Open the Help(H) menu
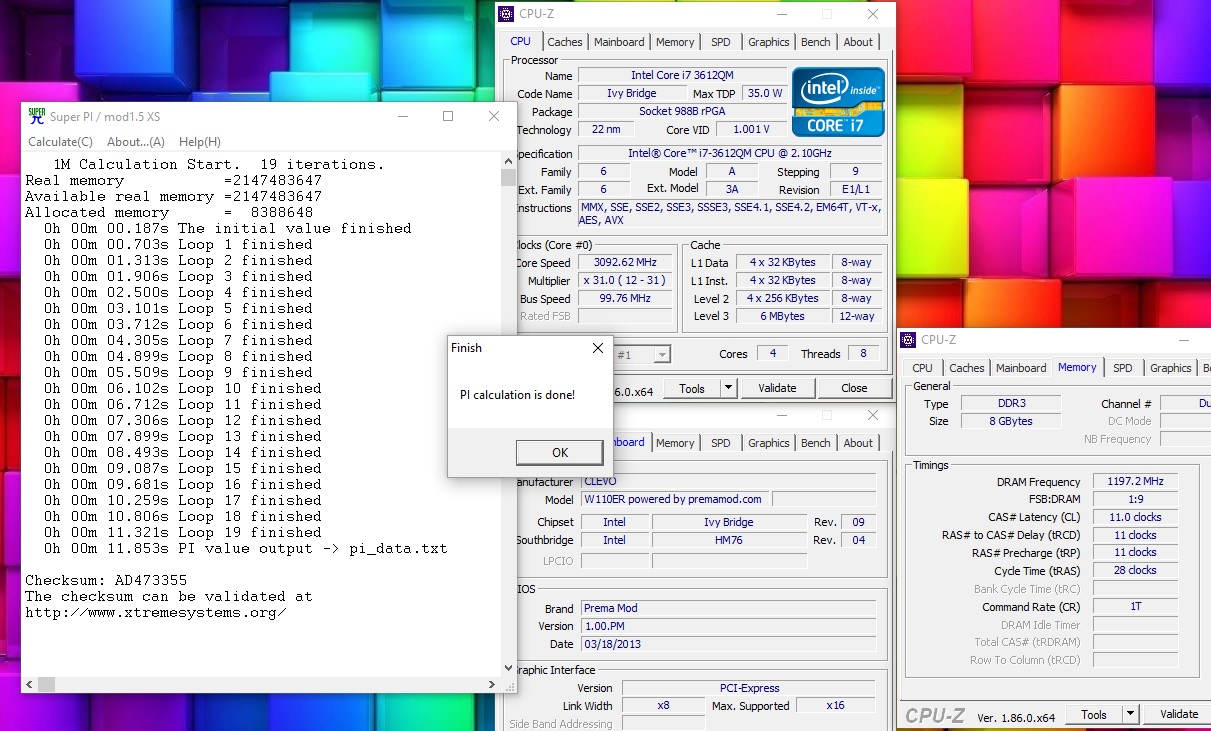This screenshot has height=731, width=1211. tap(200, 142)
